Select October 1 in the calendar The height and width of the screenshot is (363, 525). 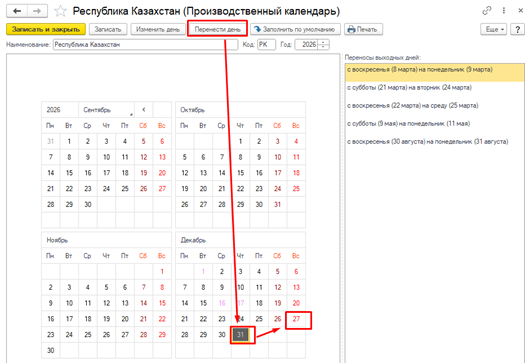pyautogui.click(x=240, y=141)
